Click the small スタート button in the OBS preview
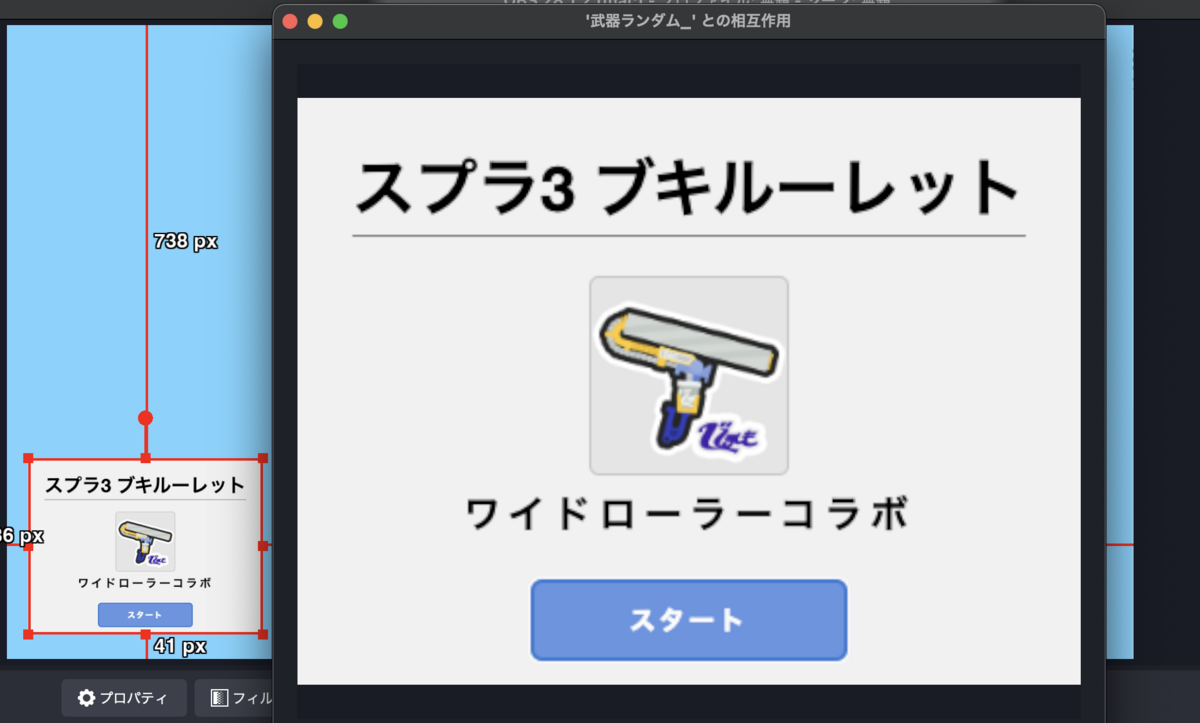 tap(145, 615)
